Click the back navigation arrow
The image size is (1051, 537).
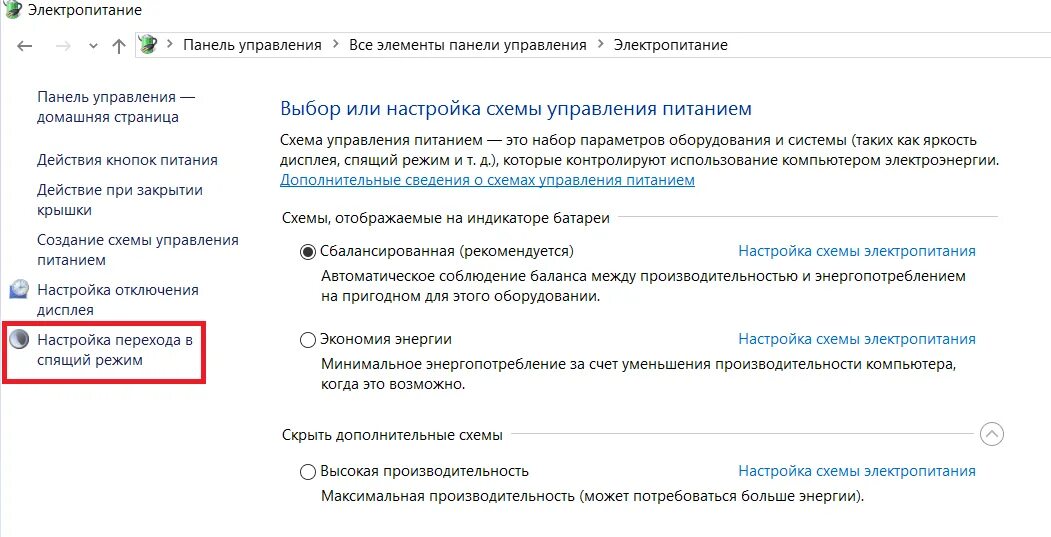point(26,45)
